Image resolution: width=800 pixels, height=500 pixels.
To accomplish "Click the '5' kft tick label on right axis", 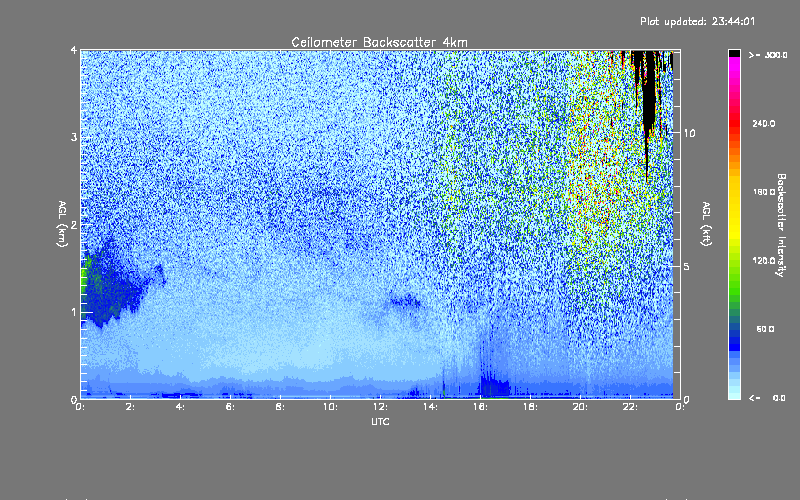I will (687, 267).
